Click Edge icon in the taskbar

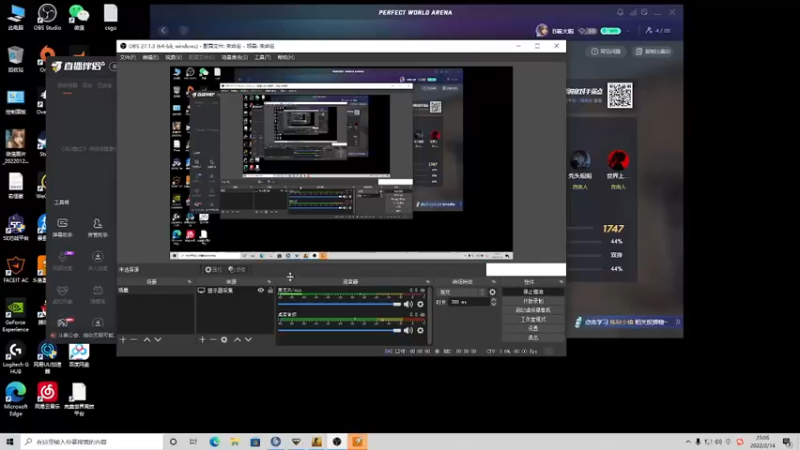(x=214, y=441)
